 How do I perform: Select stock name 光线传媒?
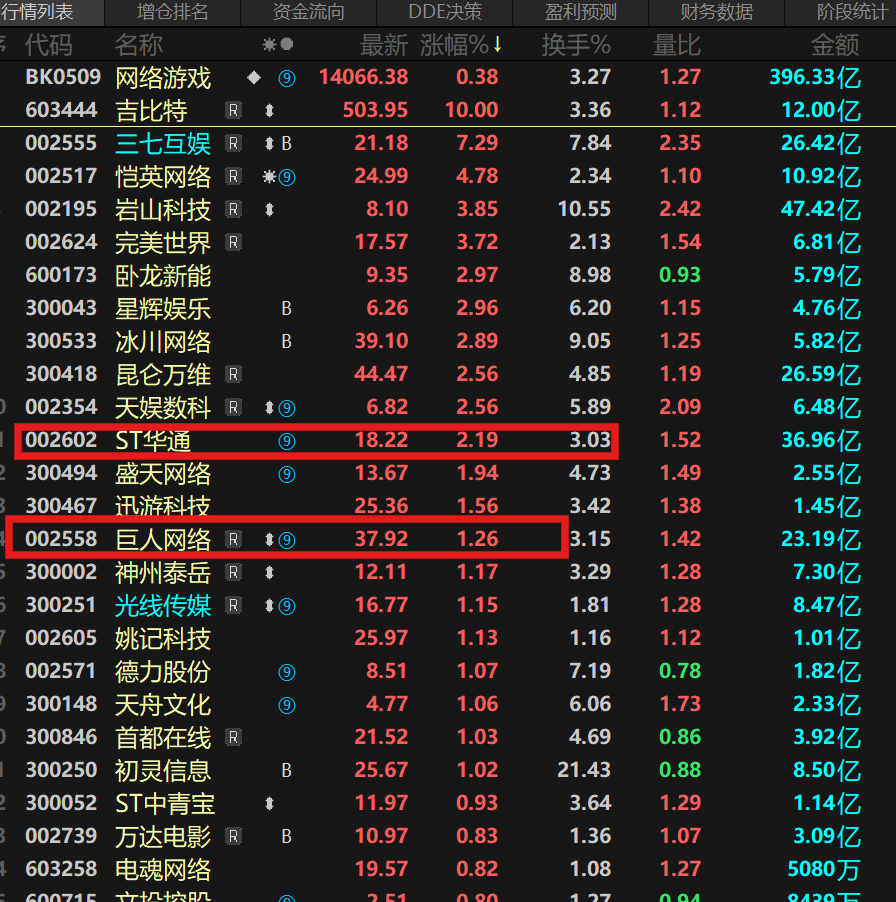tap(163, 606)
